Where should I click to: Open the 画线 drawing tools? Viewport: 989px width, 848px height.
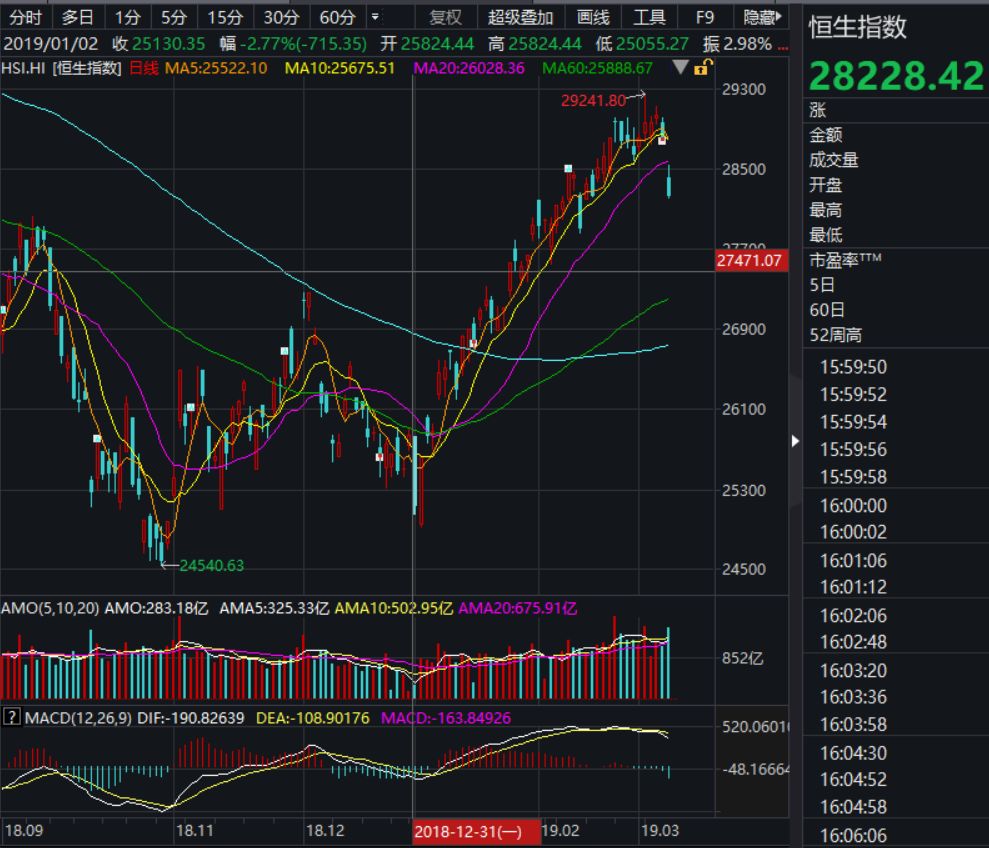pos(593,18)
